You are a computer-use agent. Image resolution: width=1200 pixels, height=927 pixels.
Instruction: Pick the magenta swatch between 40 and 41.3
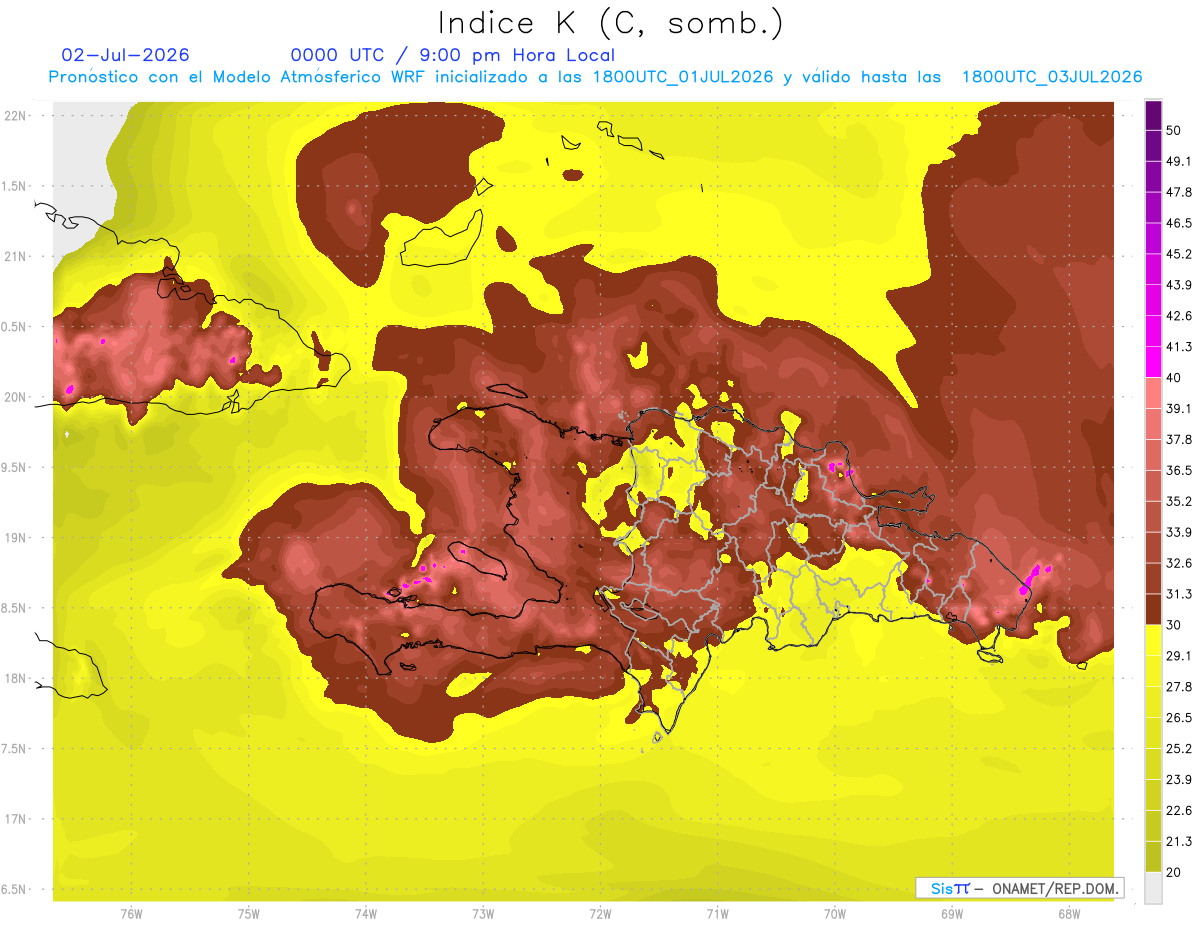(1153, 362)
